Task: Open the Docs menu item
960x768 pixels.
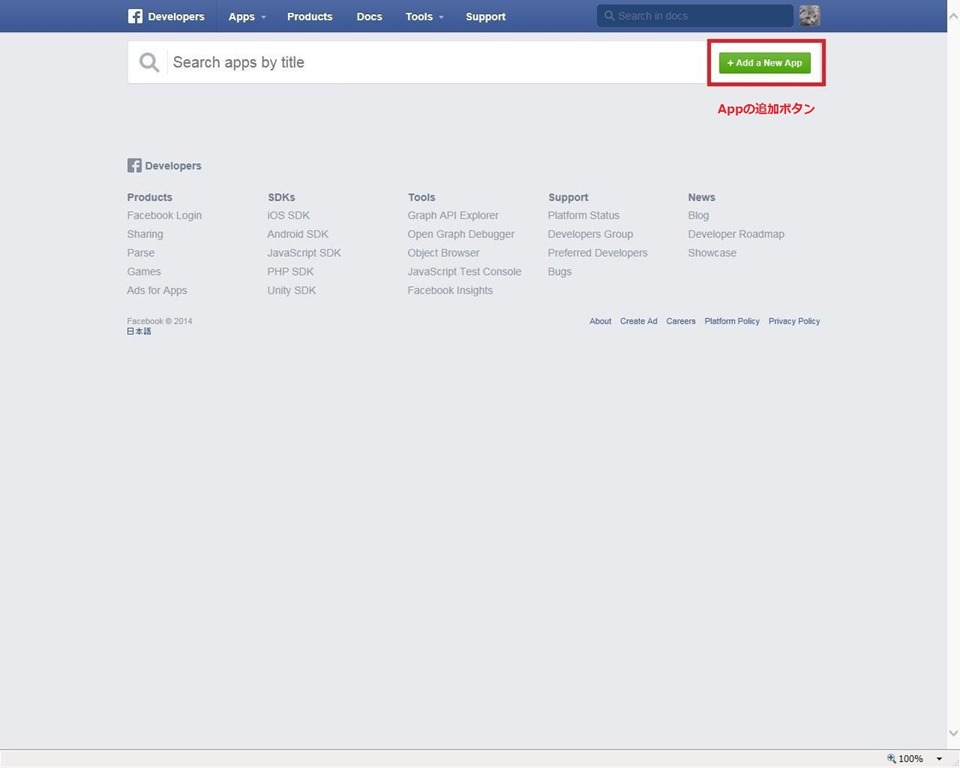Action: 369,17
